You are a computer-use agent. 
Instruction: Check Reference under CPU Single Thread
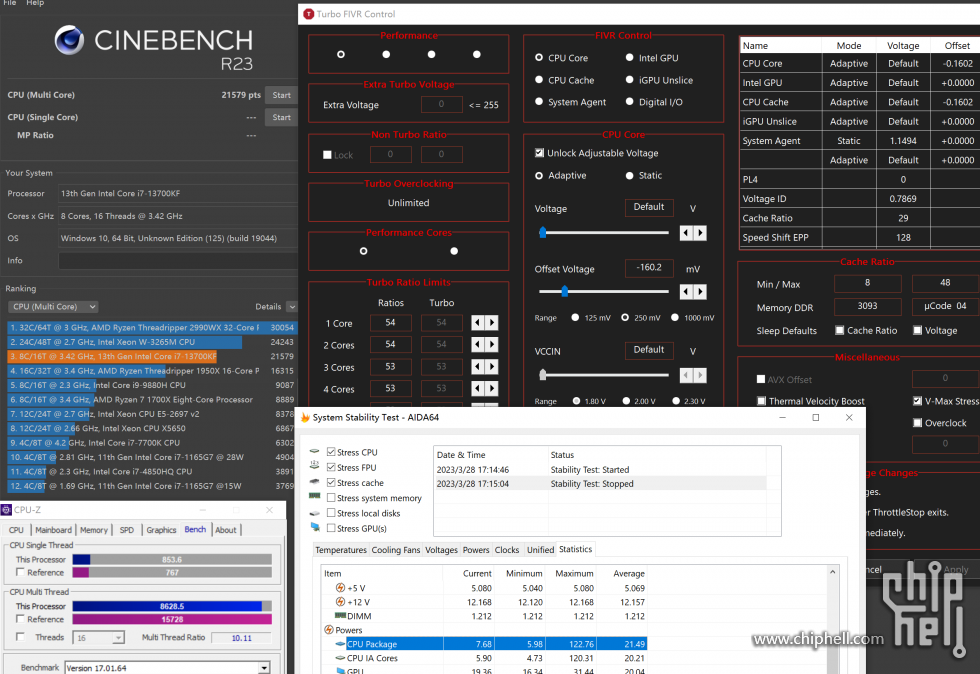21,572
